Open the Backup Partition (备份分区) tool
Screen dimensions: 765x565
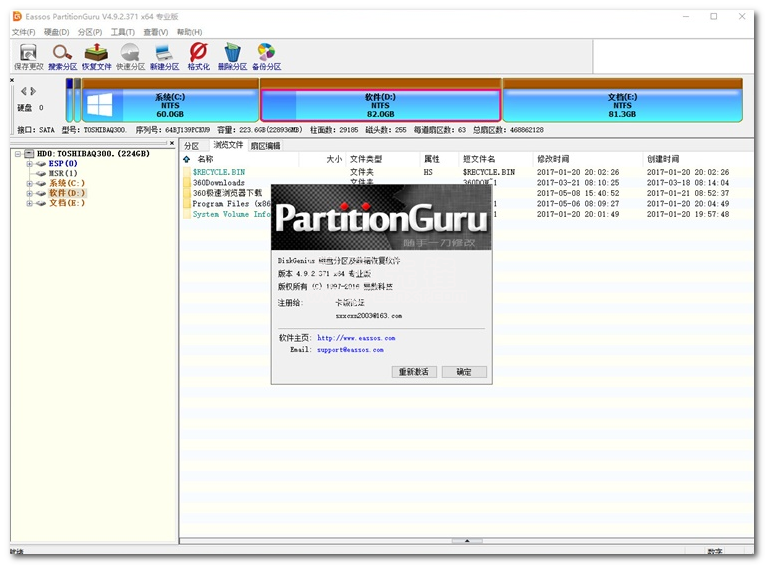[266, 57]
